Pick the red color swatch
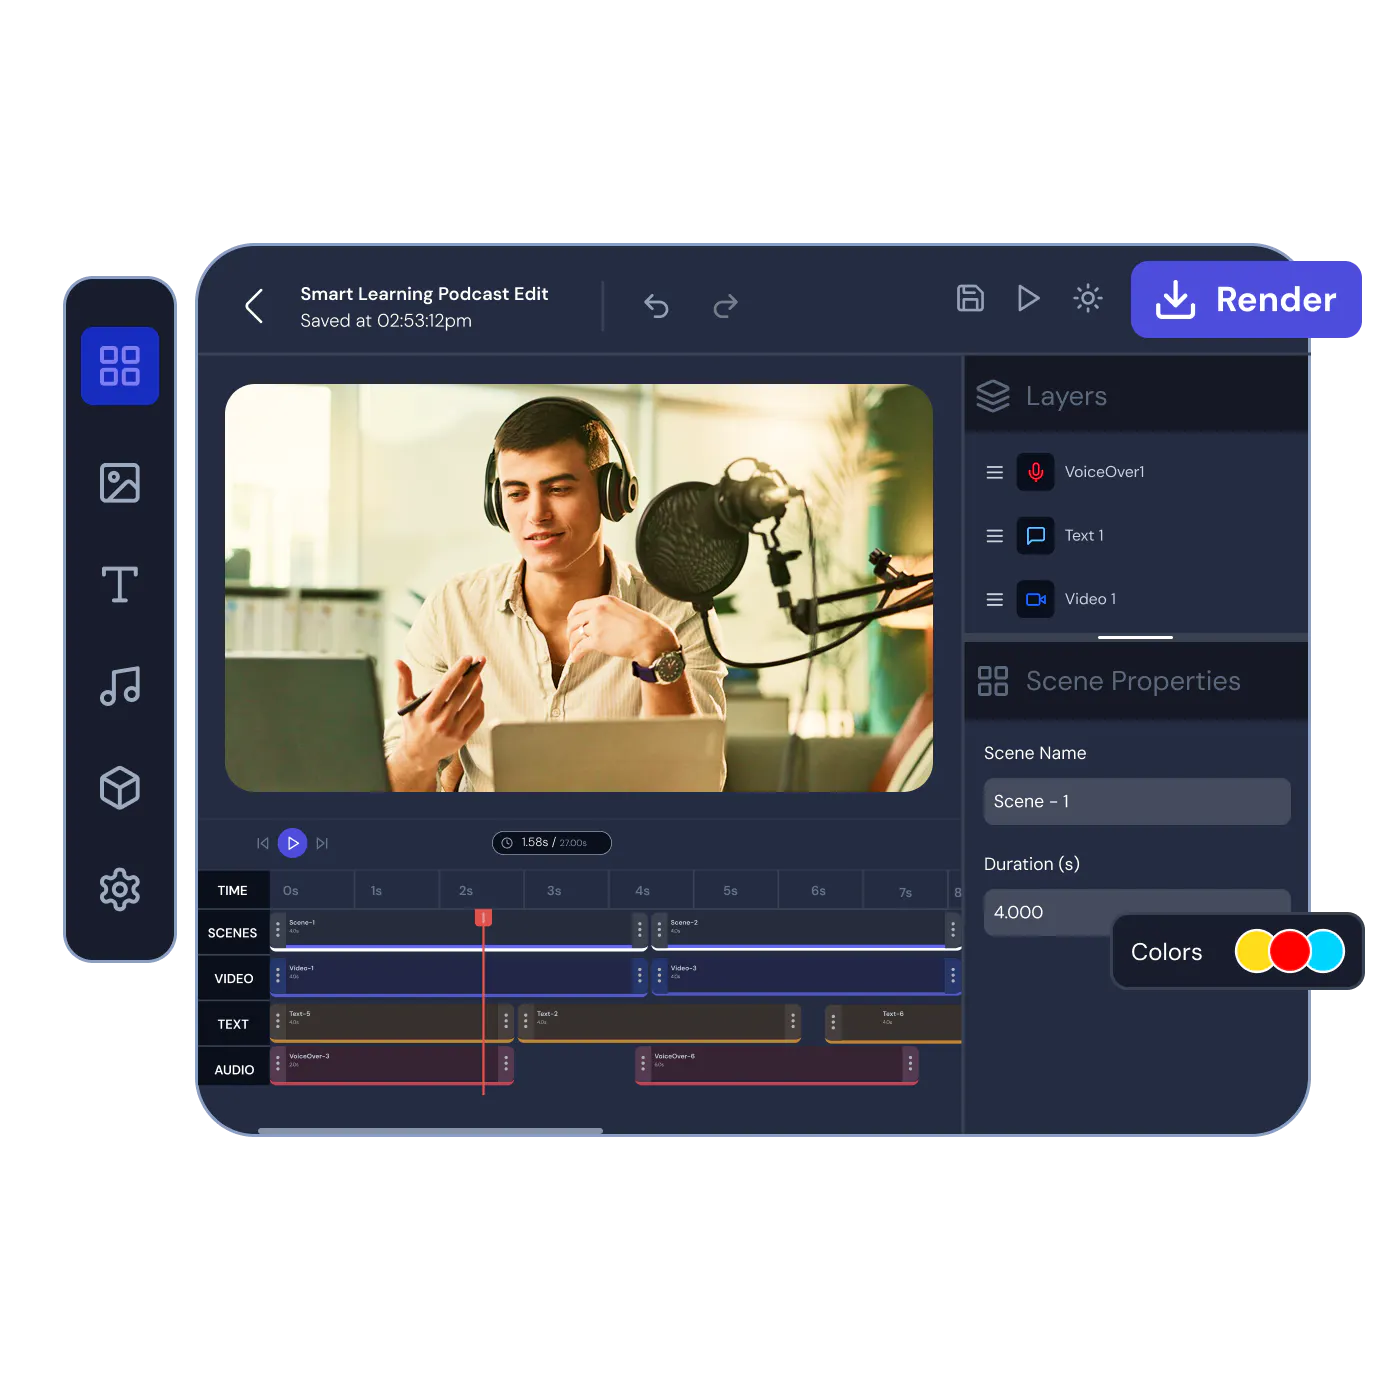Viewport: 1380px width, 1380px height. coord(1290,951)
